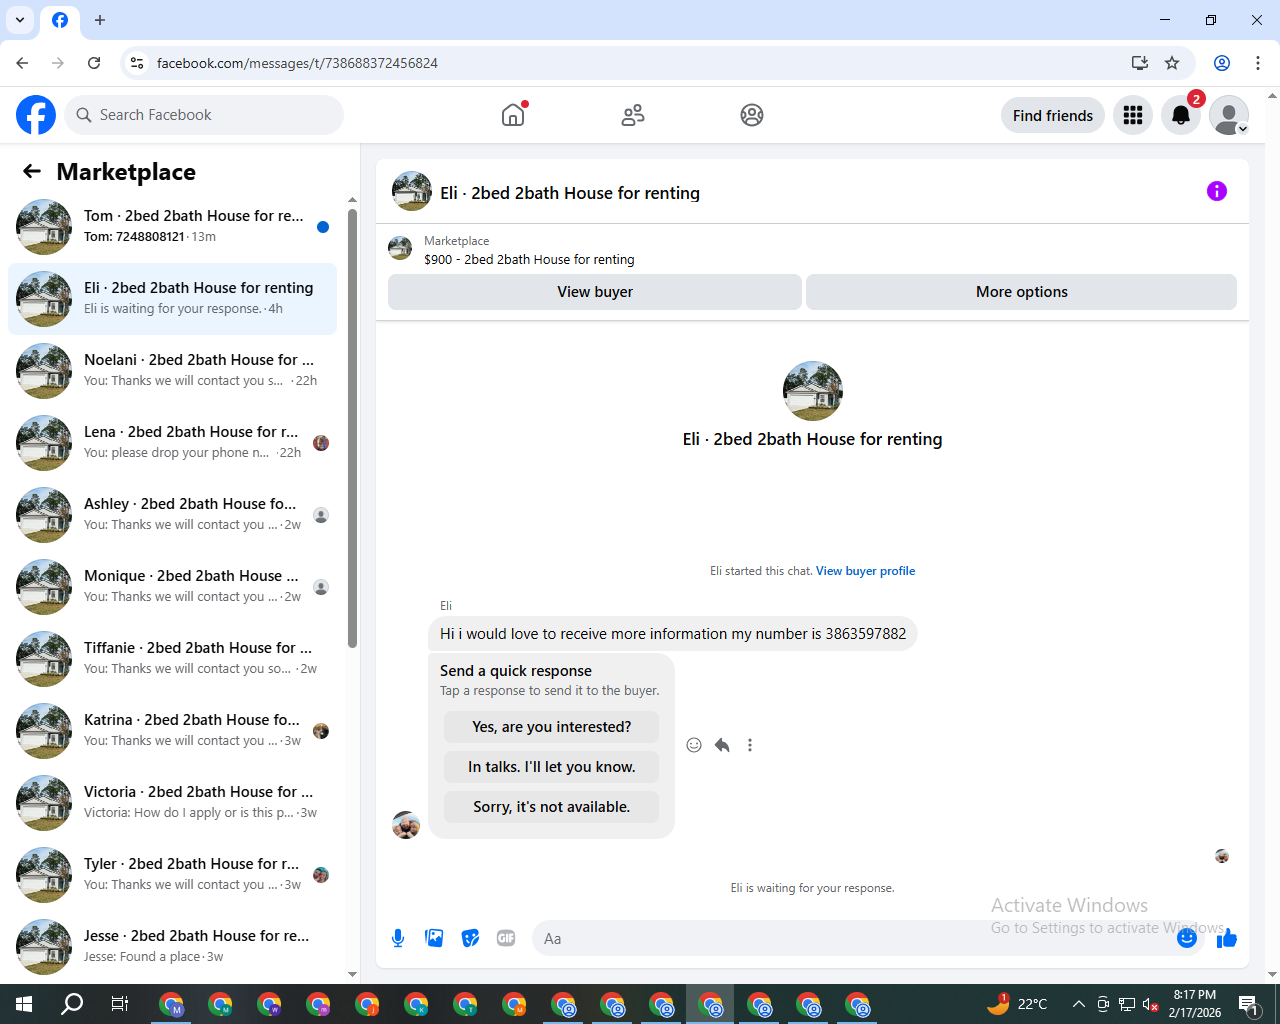Reply to message with arrow icon
The image size is (1280, 1024).
pos(722,745)
